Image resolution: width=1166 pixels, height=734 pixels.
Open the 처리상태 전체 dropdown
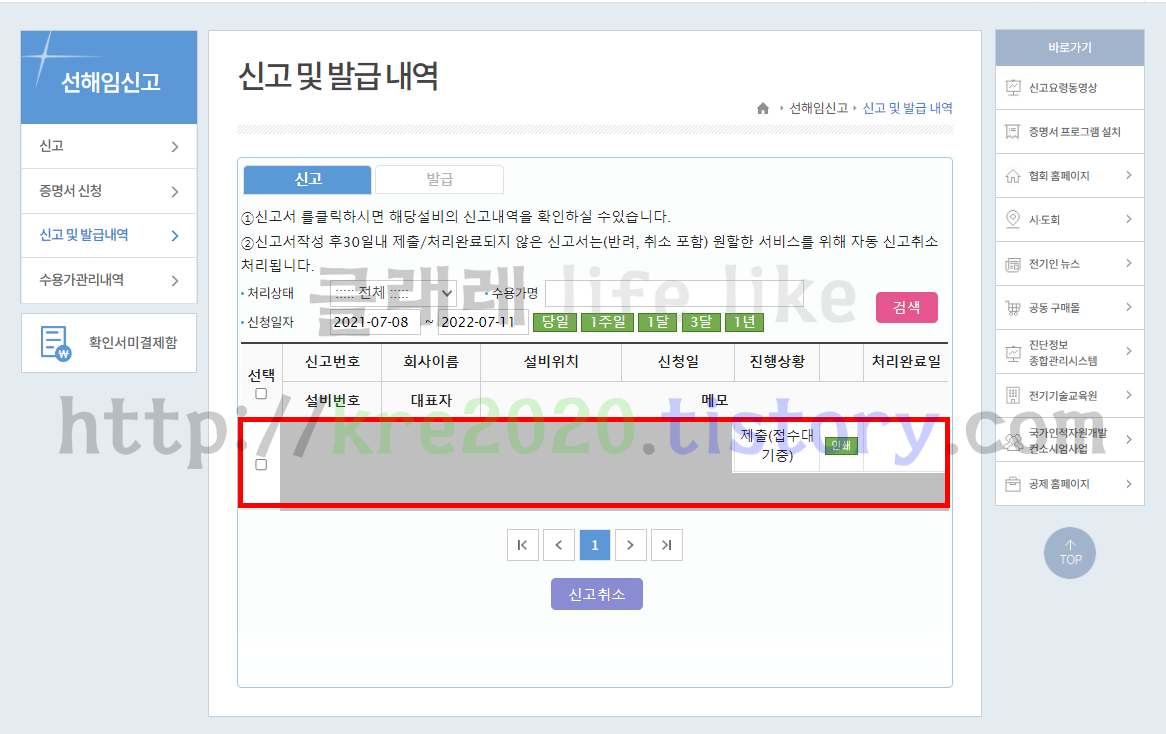(393, 293)
